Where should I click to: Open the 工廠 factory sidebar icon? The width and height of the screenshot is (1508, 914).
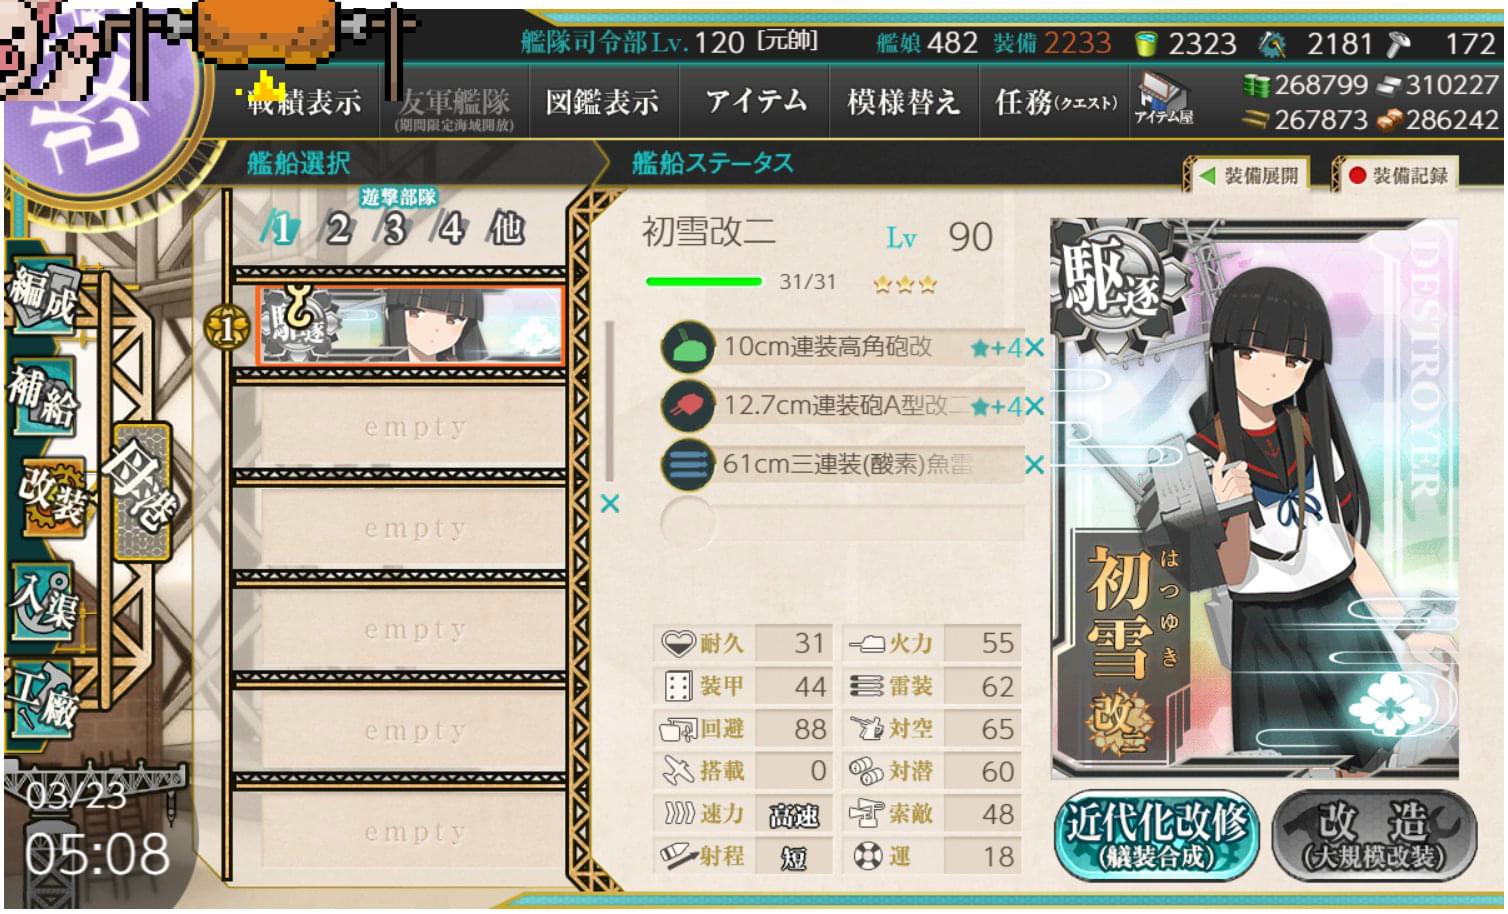(43, 698)
